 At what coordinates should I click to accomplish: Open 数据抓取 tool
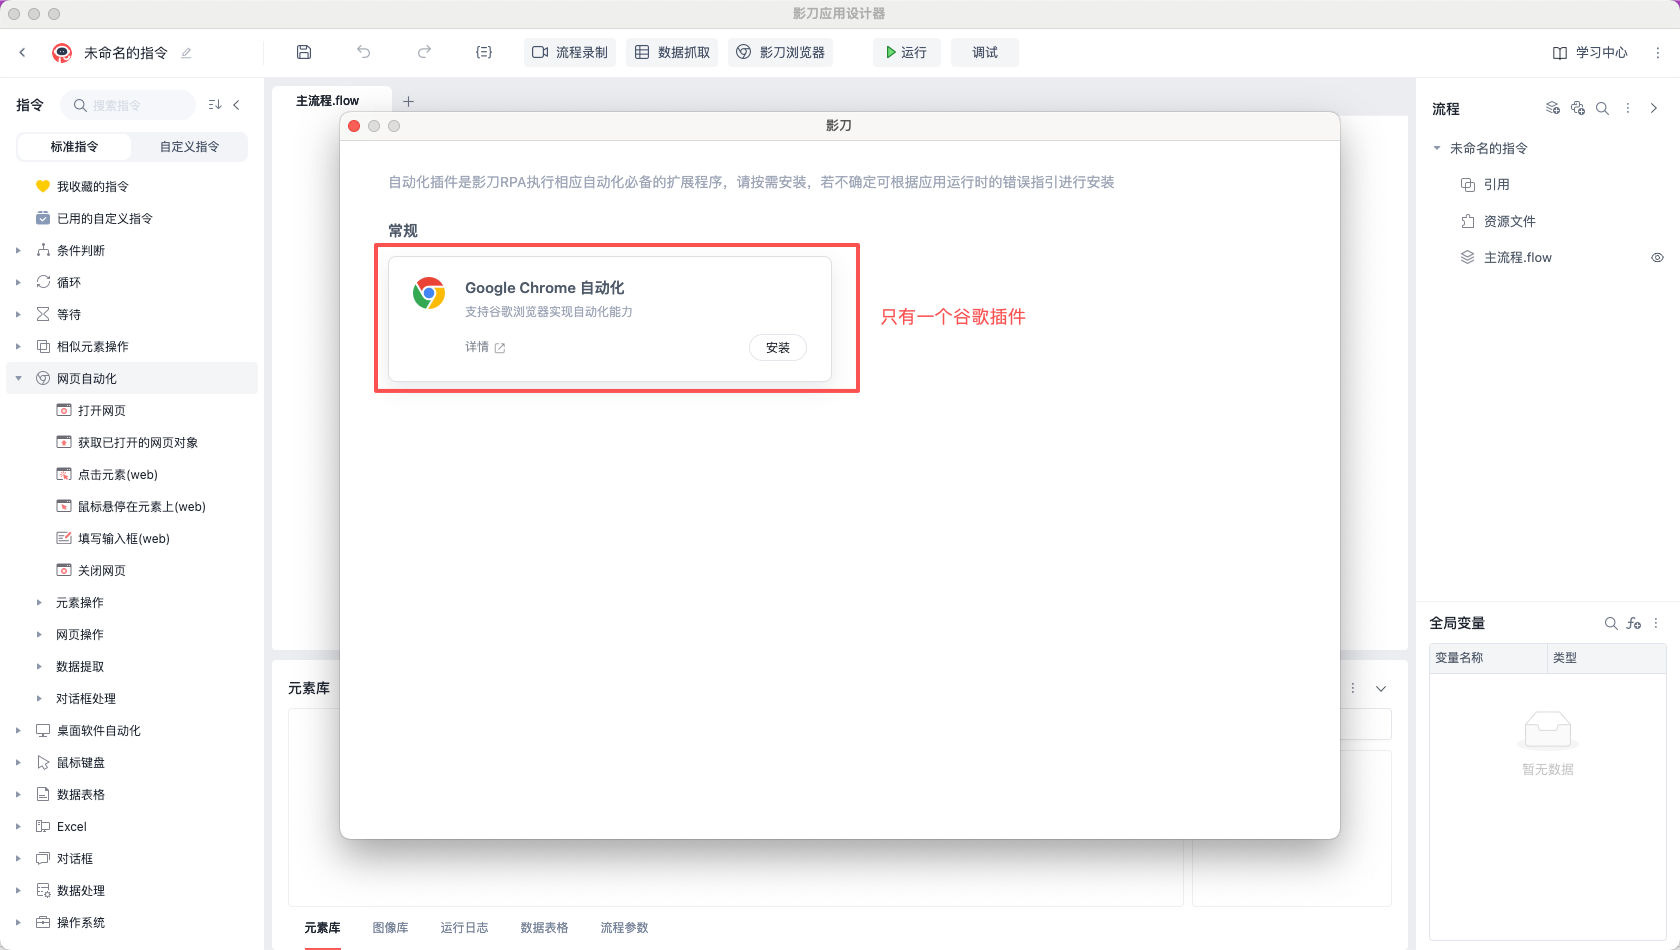pos(672,52)
